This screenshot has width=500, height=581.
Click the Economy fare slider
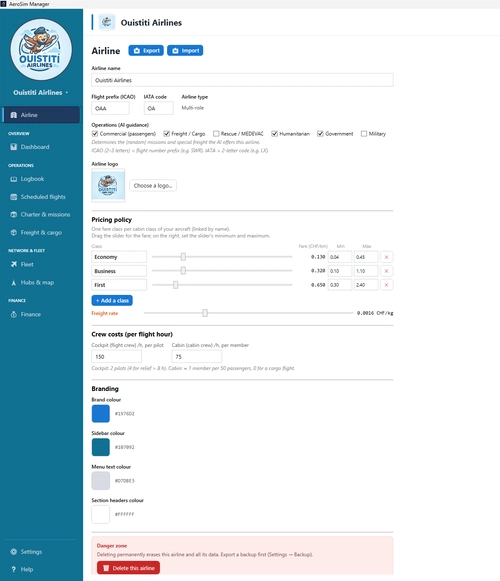222,256
